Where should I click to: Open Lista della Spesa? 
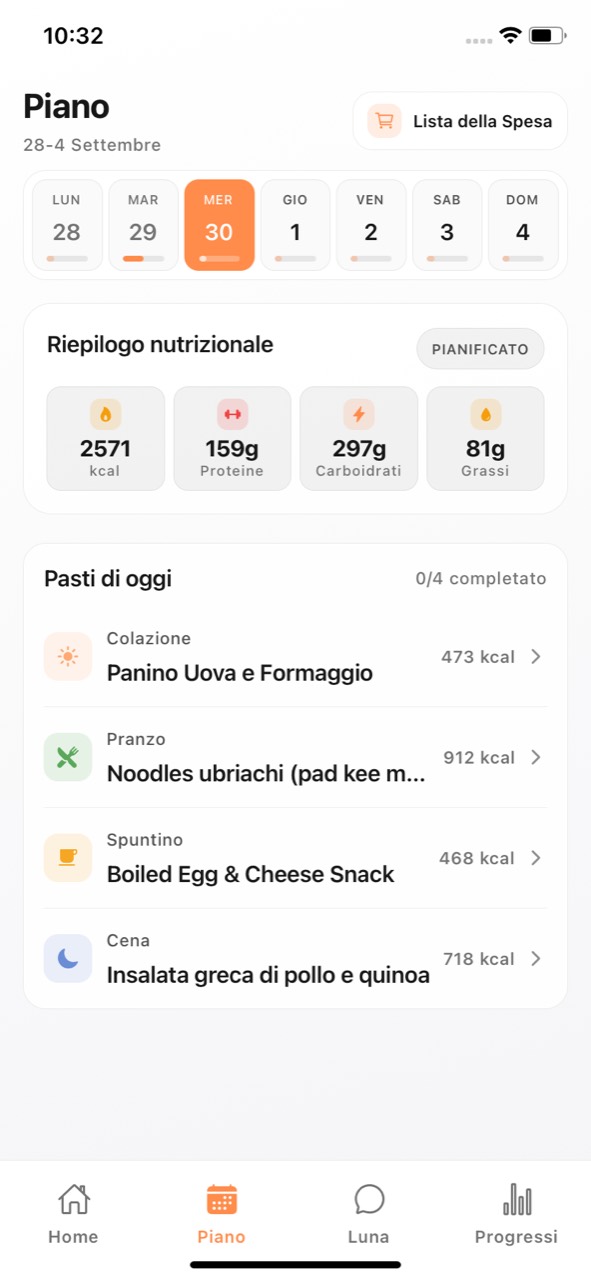tap(460, 122)
